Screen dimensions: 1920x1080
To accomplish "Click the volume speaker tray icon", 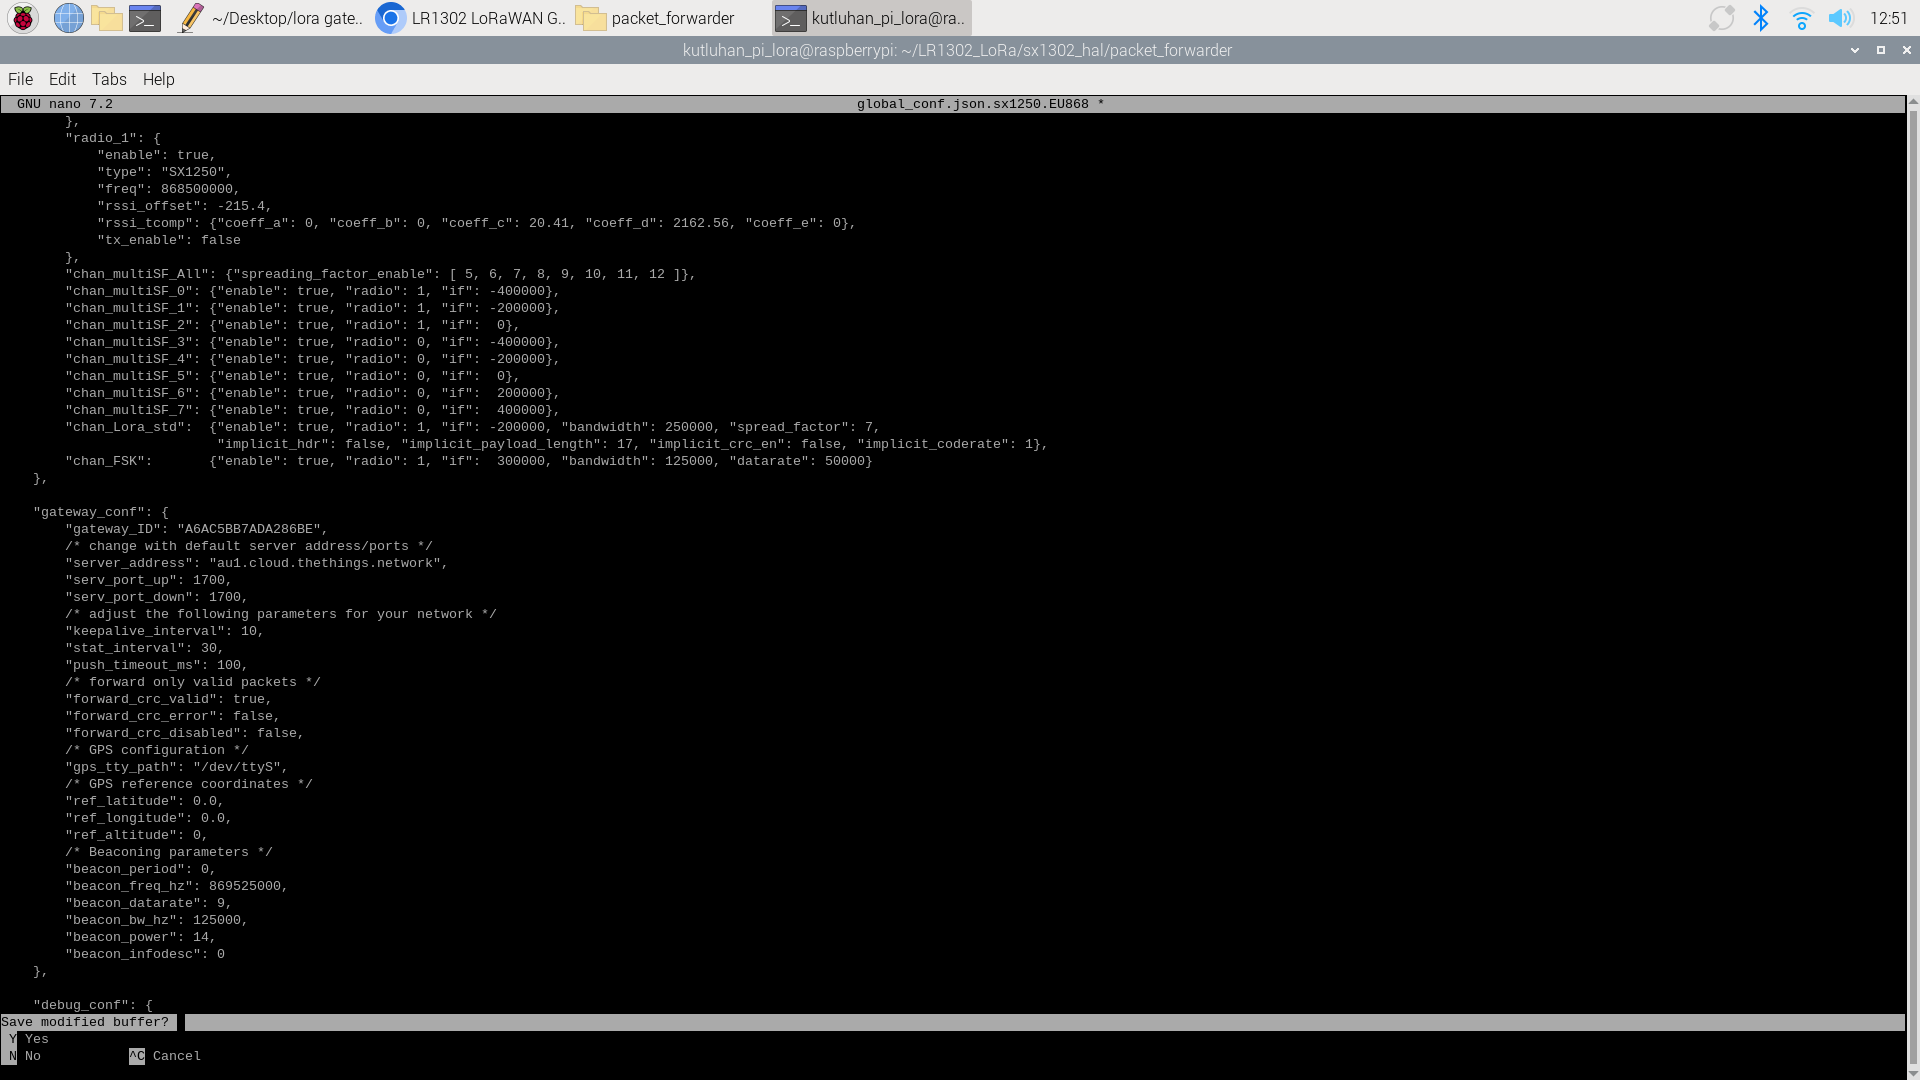I will tap(1840, 18).
